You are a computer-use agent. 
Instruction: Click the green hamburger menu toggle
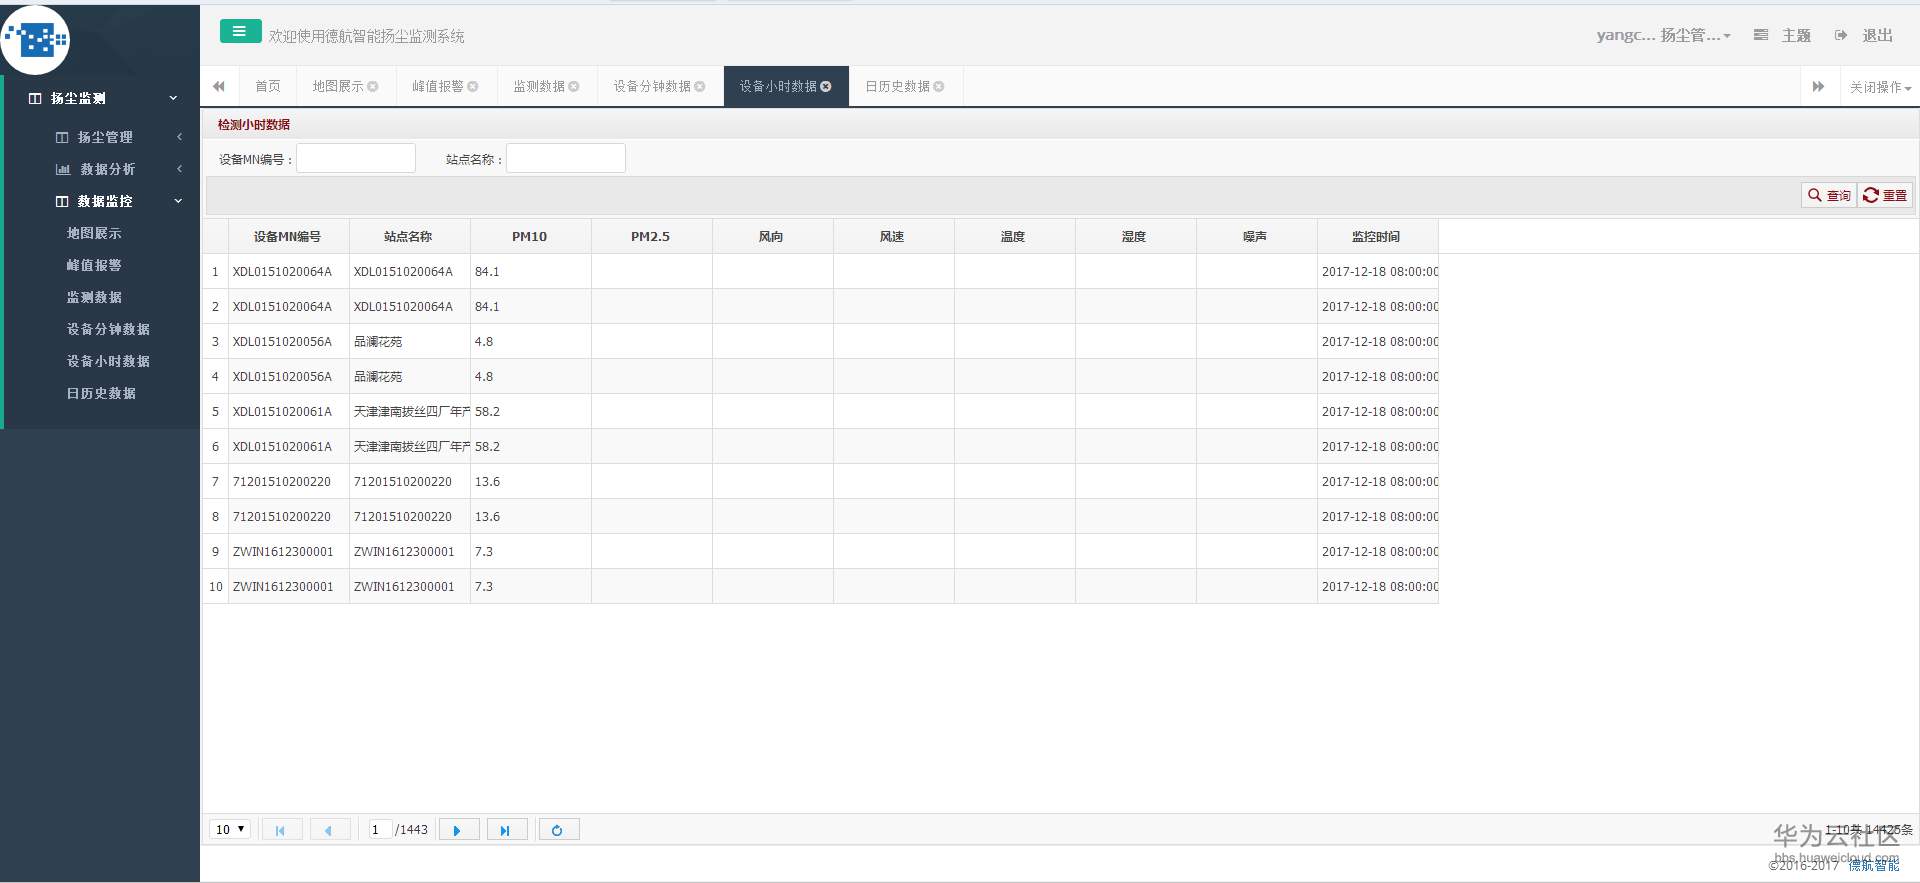pyautogui.click(x=240, y=32)
